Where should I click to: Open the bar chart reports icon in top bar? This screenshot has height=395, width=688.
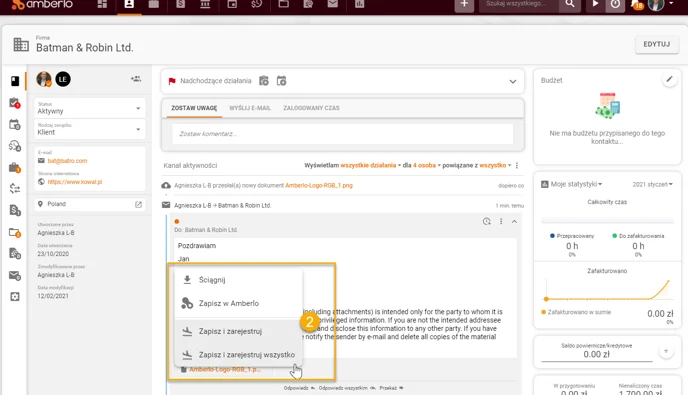pyautogui.click(x=360, y=4)
